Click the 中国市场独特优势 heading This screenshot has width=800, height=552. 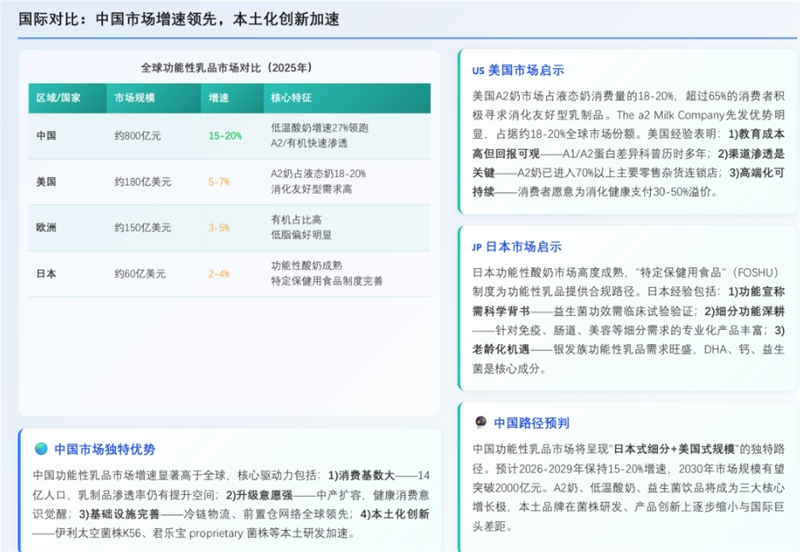(105, 449)
